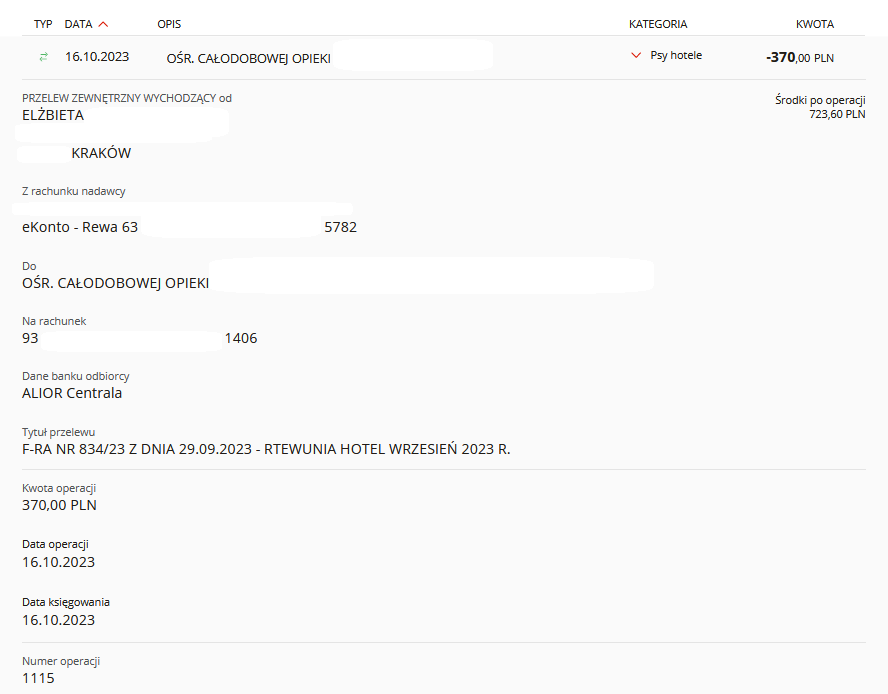Click the 16.10.2023 under Data księgowania
Screen dimensions: 888x694
(58, 620)
